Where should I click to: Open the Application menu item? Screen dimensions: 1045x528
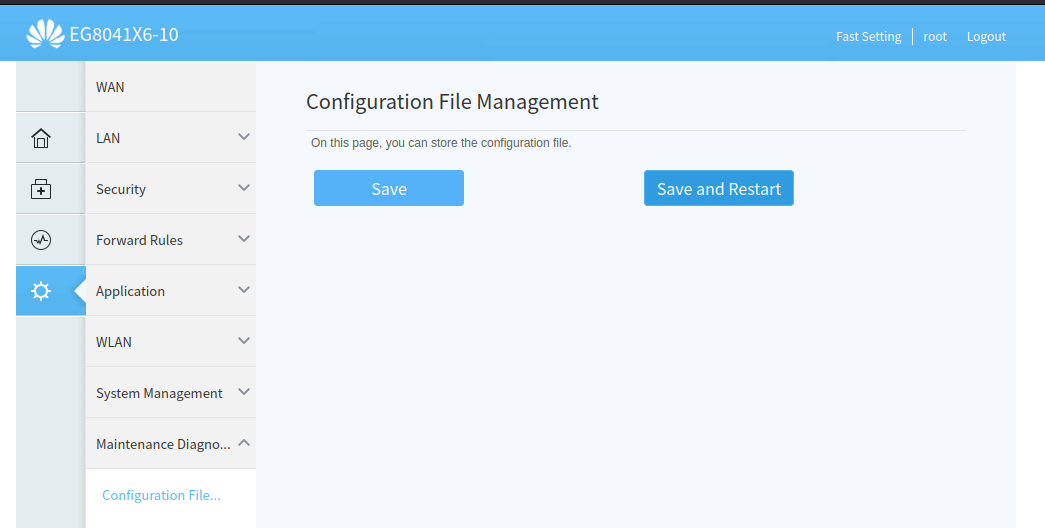click(171, 291)
